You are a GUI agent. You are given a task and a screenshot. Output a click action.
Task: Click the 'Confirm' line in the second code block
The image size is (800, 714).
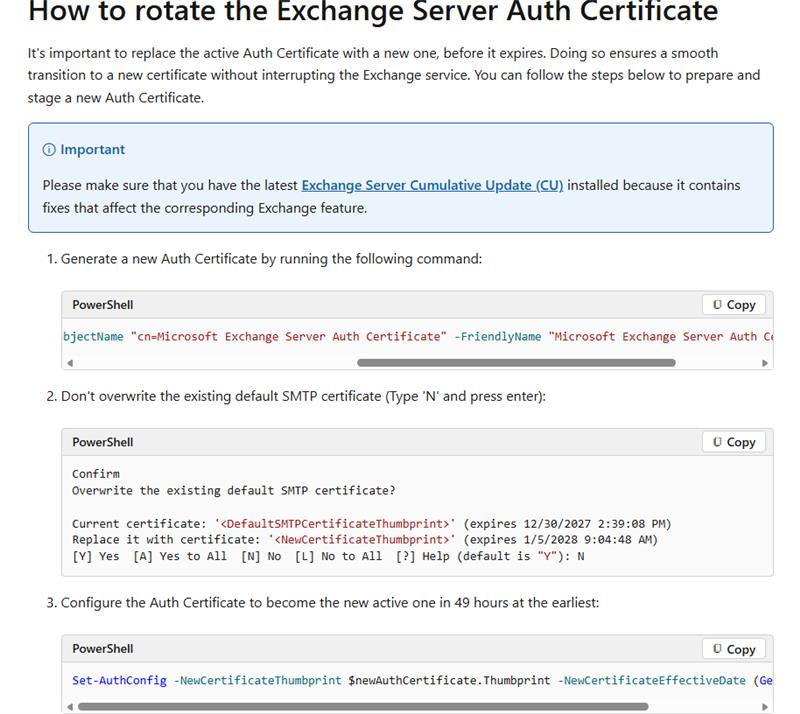tap(95, 474)
